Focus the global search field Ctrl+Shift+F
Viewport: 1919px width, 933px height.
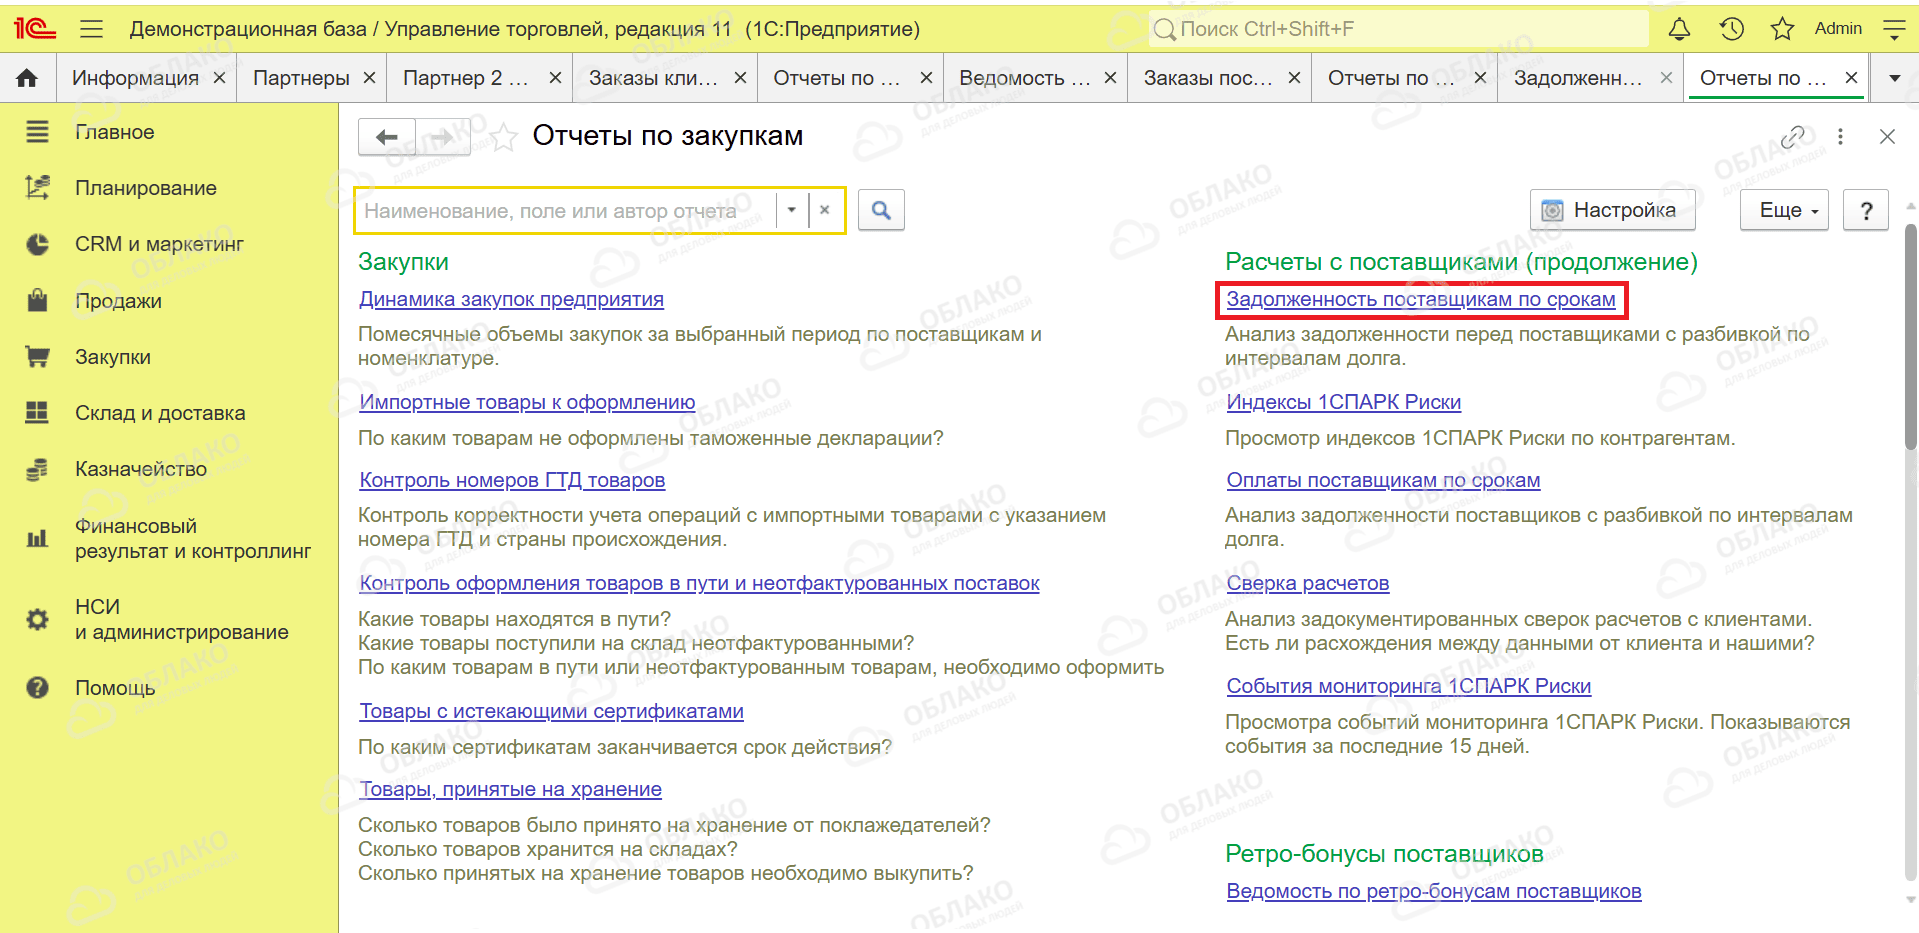(1399, 29)
